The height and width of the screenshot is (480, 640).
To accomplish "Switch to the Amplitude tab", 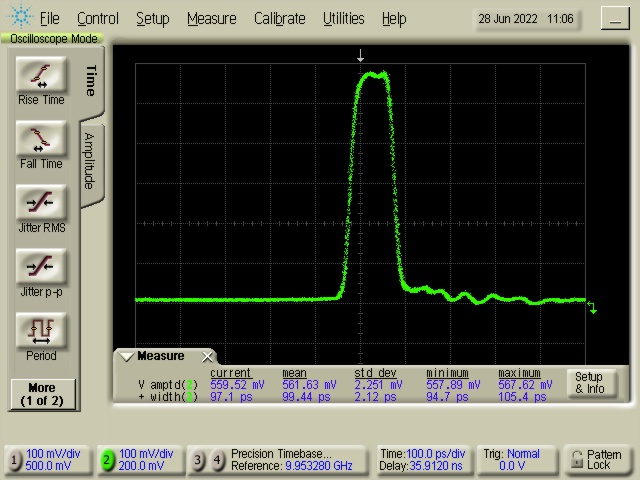I will (89, 160).
